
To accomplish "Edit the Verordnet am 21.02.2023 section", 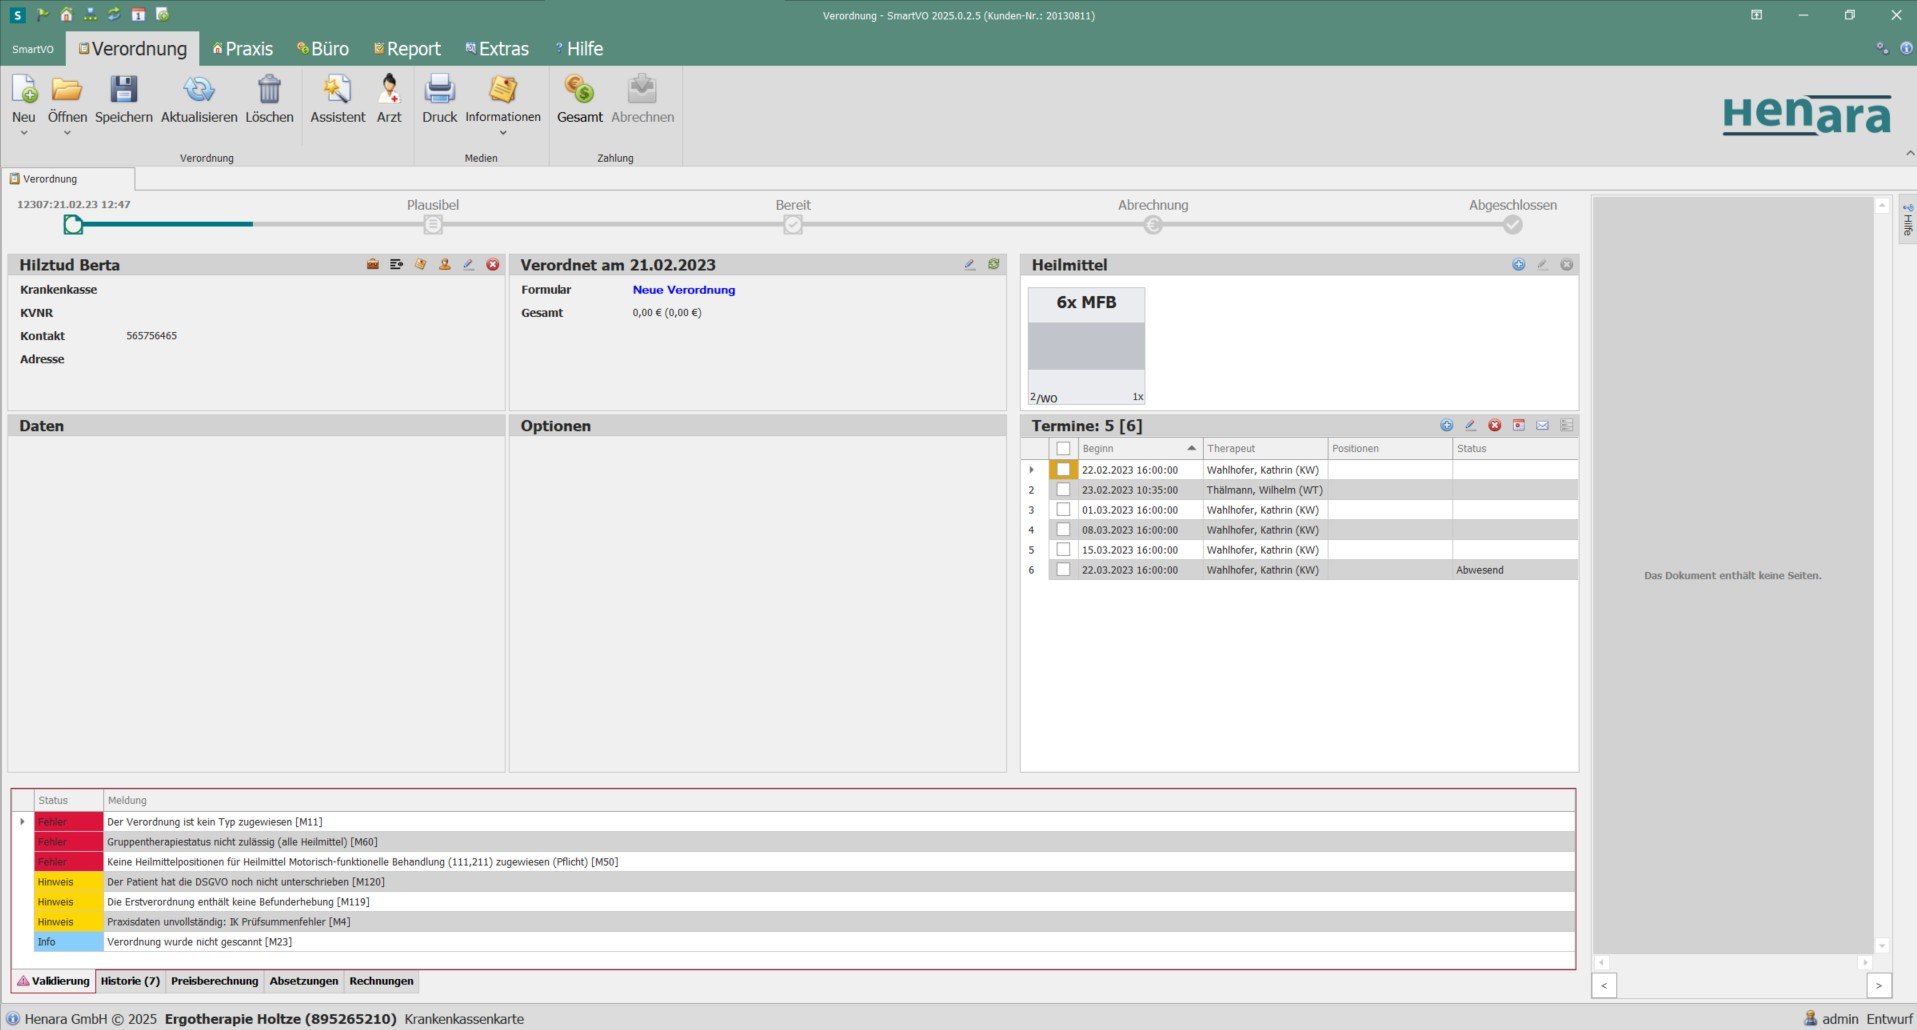I will point(969,264).
